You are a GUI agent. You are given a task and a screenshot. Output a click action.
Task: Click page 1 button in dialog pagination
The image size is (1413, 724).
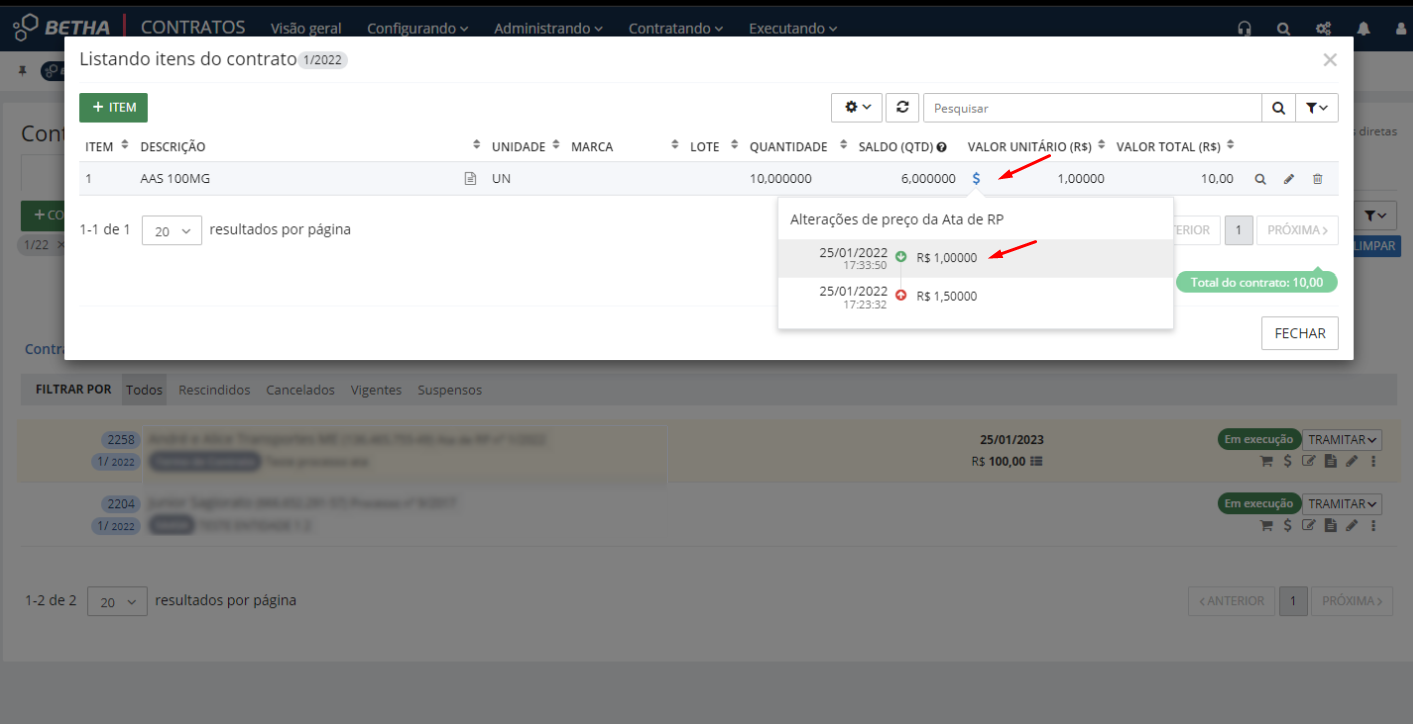tap(1238, 230)
